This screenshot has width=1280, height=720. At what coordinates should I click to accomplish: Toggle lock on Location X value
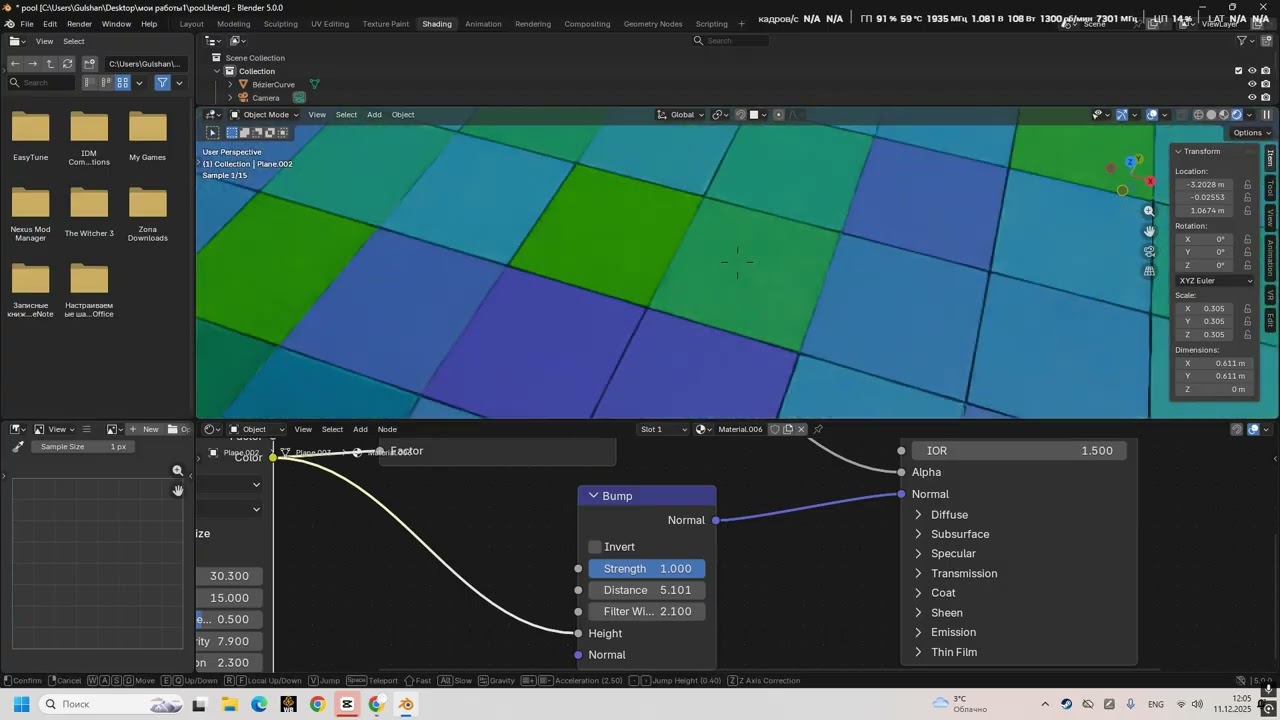click(x=1247, y=185)
